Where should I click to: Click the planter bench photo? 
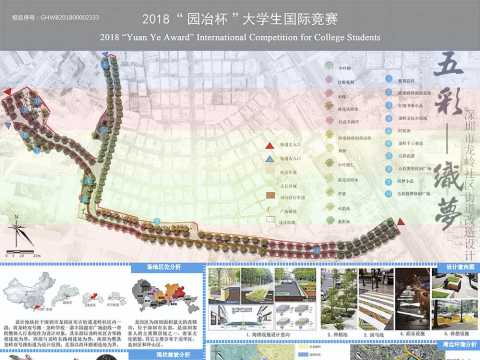coord(455,283)
